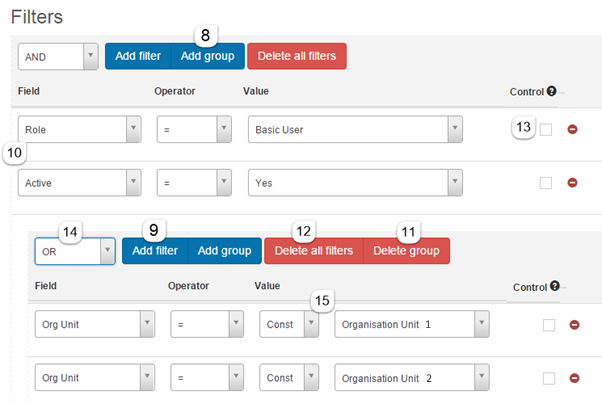This screenshot has height=404, width=602.
Task: Open the AND logic operator dropdown
Action: (59, 56)
